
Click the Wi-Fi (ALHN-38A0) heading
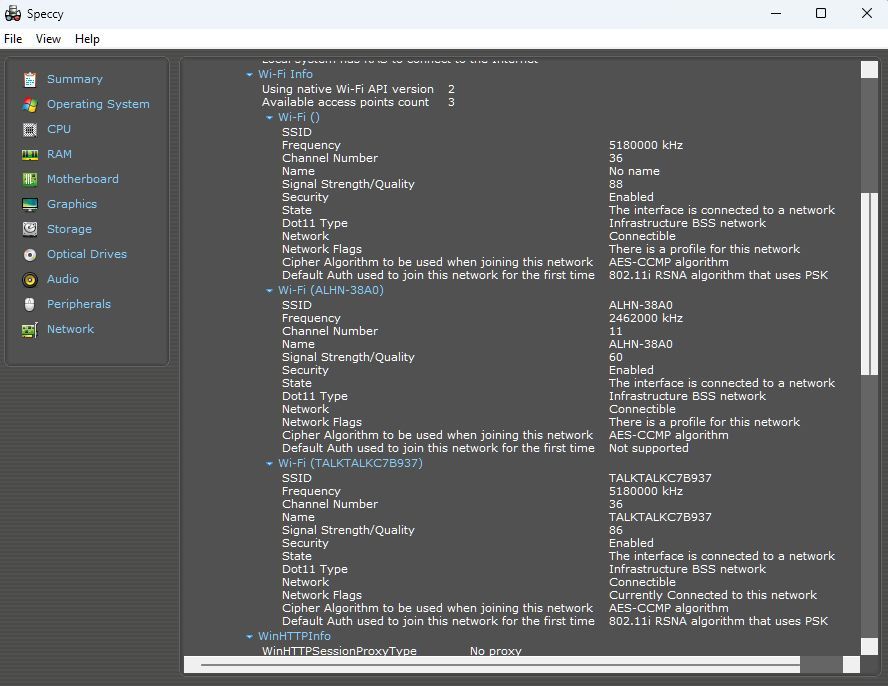click(331, 290)
